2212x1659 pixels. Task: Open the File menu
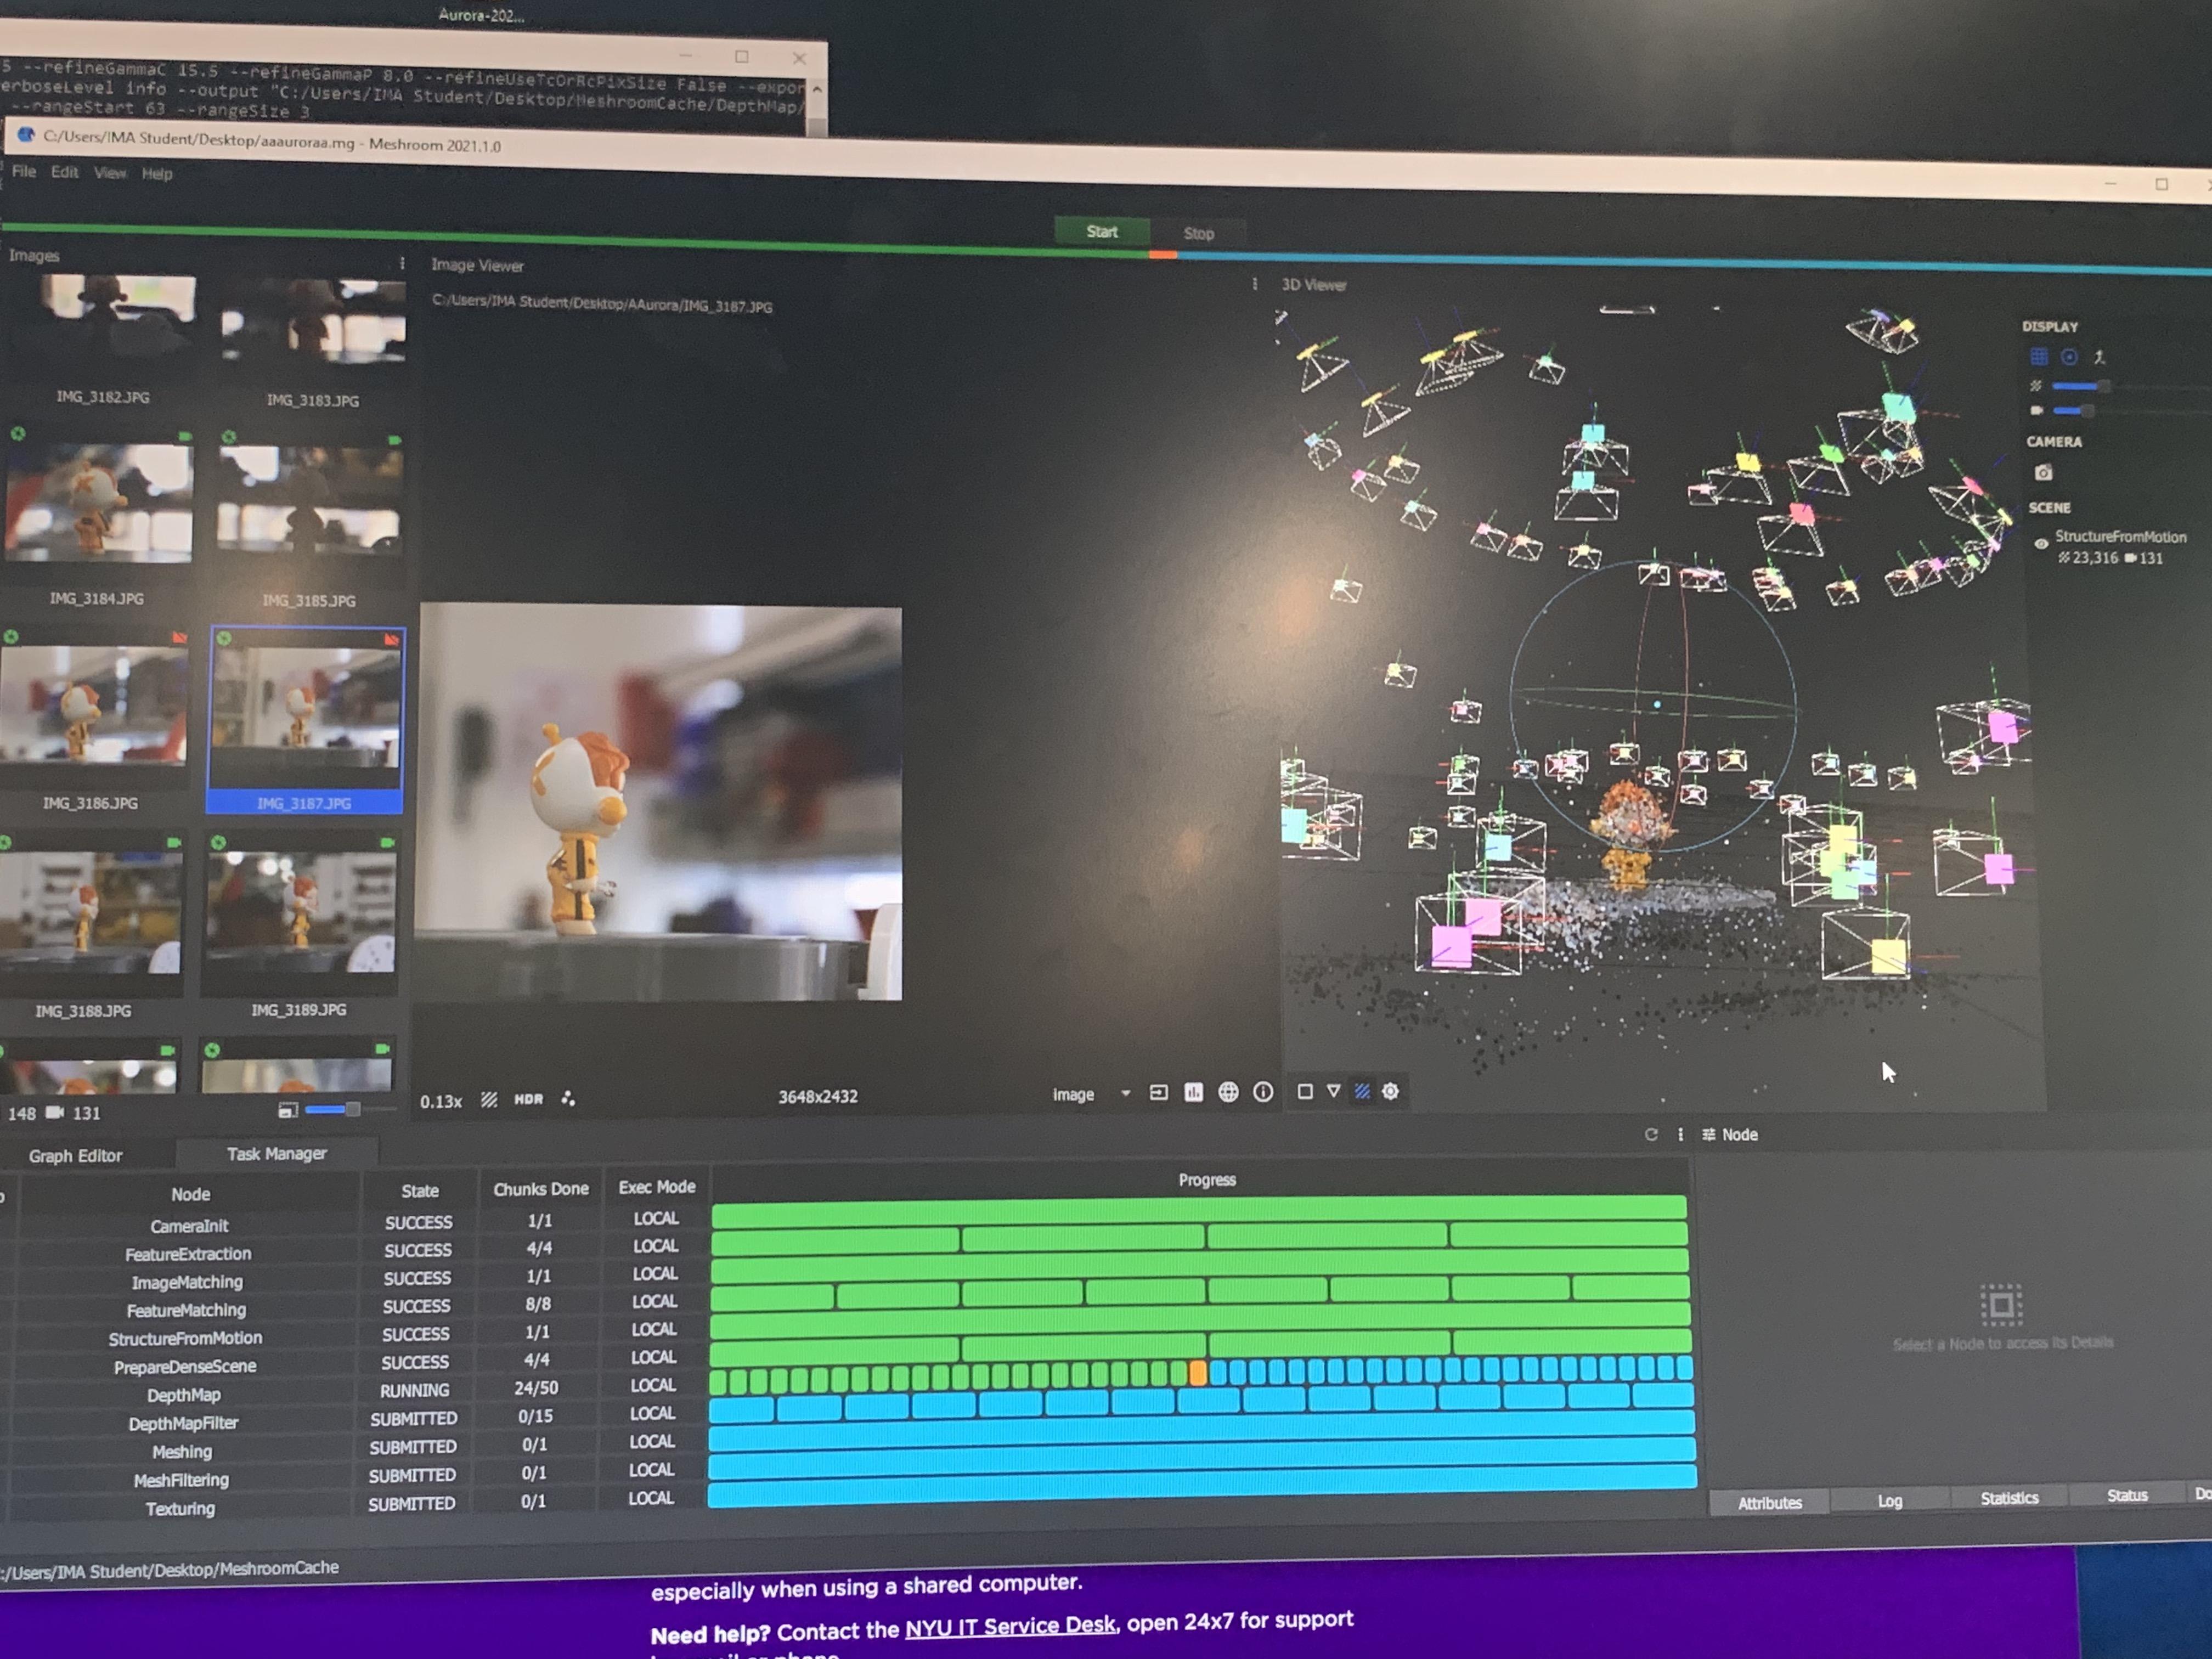click(x=24, y=172)
